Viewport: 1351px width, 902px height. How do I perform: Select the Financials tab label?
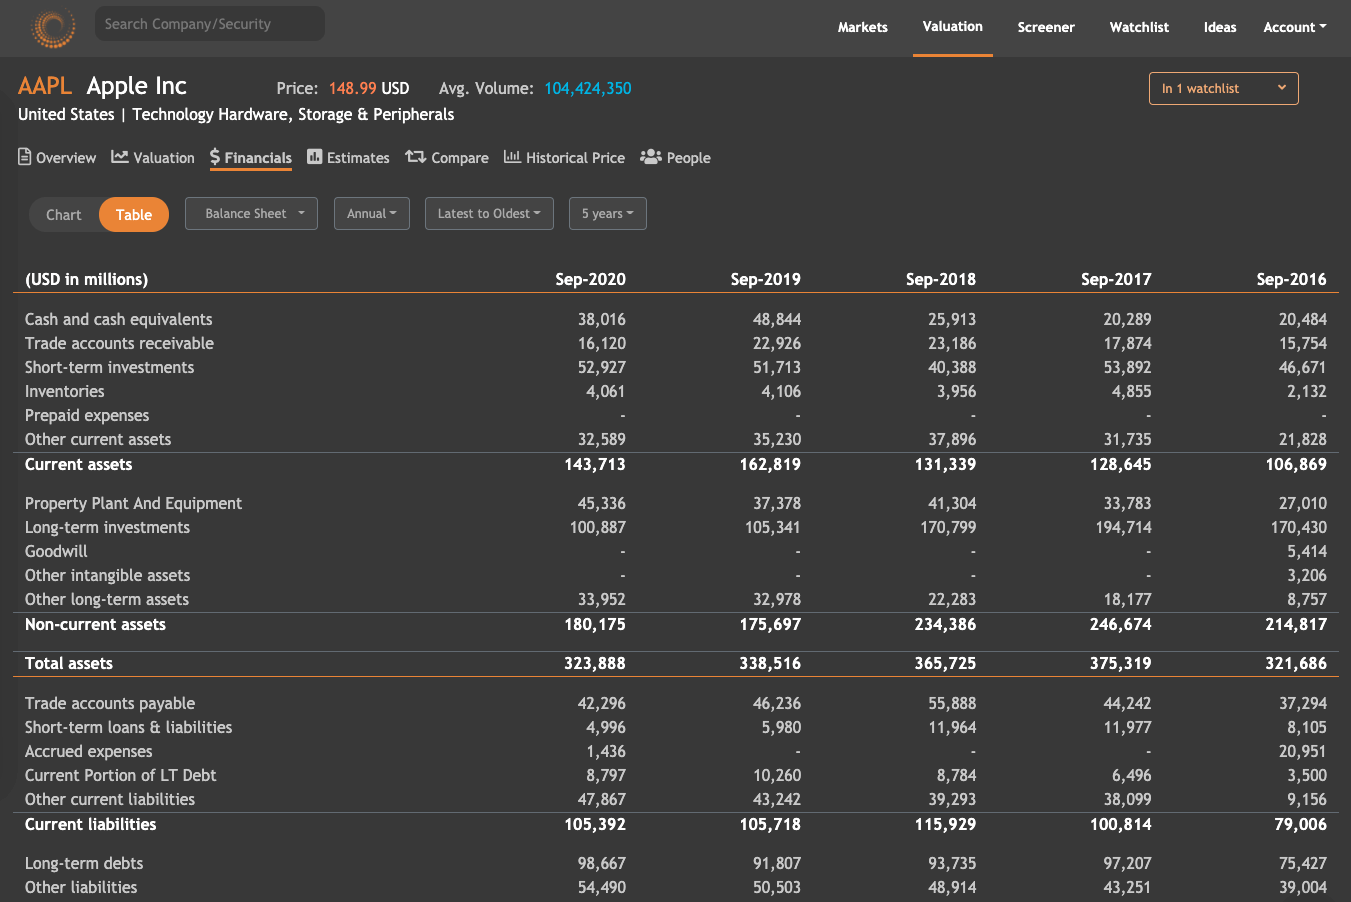(x=258, y=158)
